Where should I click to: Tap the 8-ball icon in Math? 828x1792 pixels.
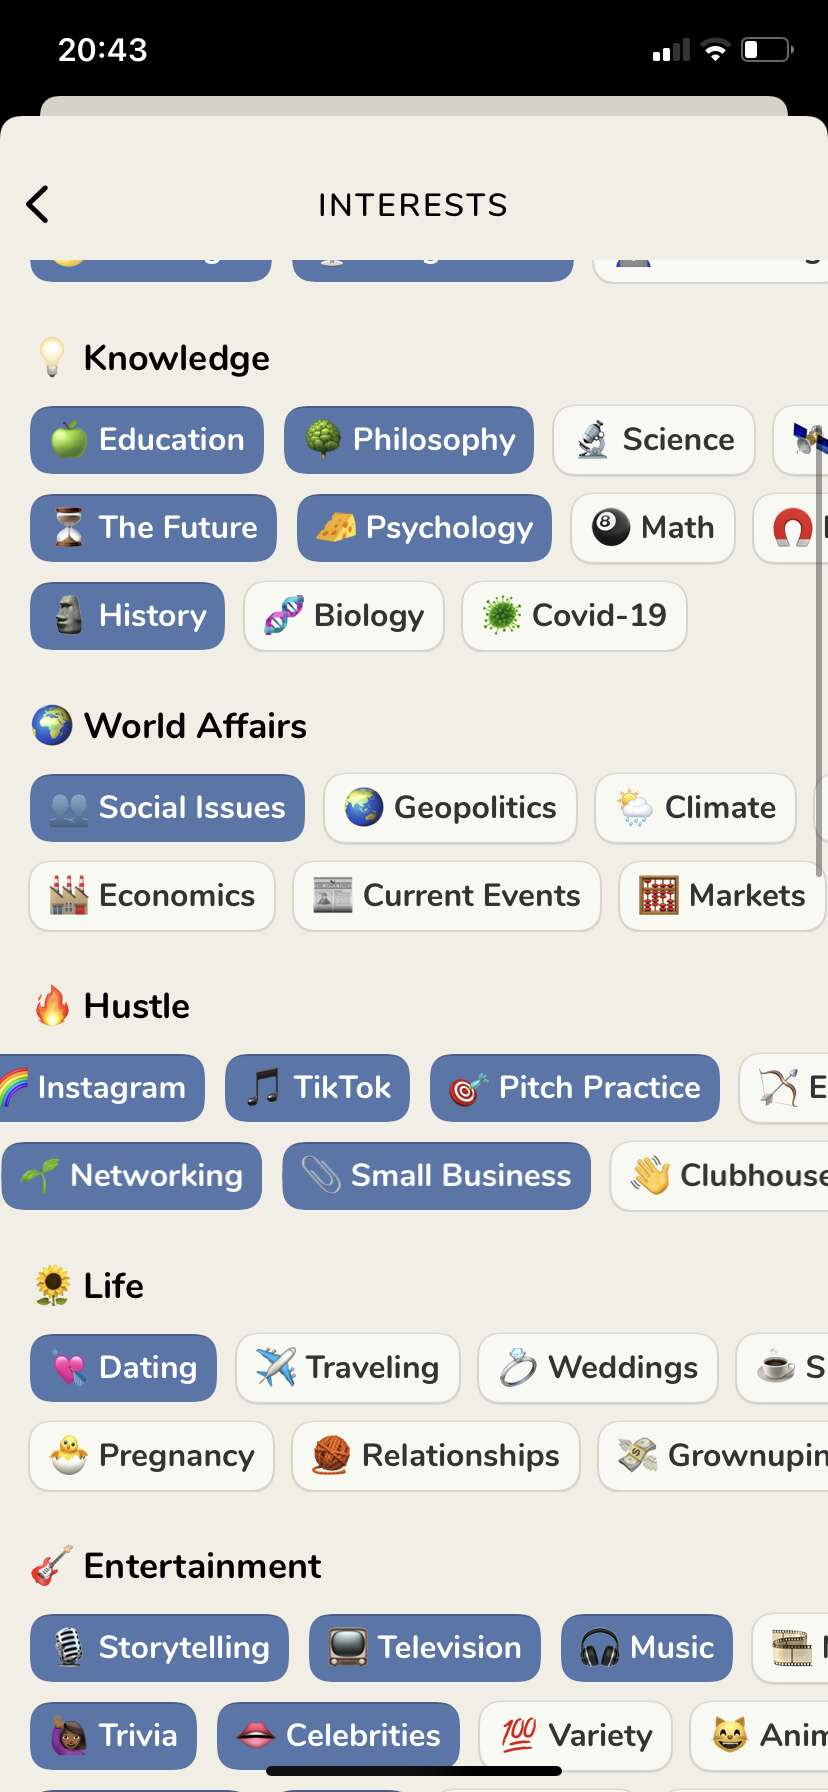pos(611,527)
